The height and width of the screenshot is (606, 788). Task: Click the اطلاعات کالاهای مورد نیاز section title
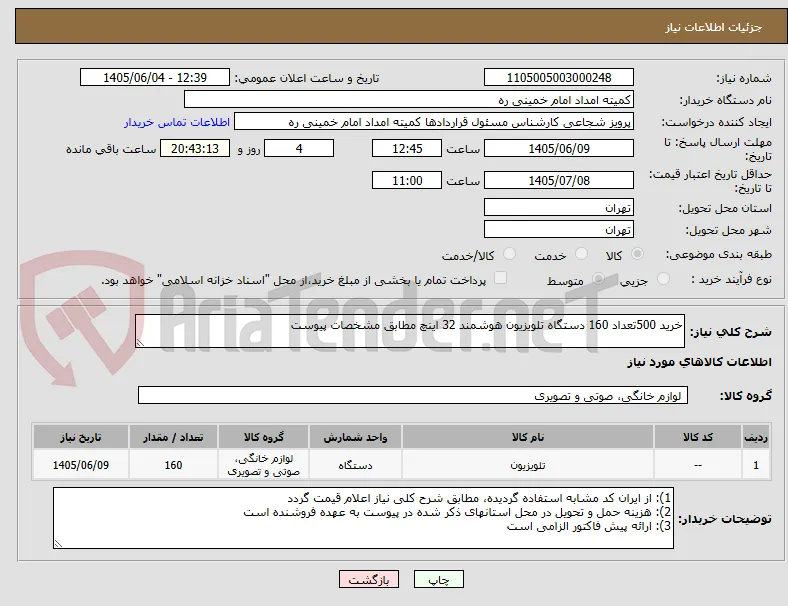(x=699, y=362)
